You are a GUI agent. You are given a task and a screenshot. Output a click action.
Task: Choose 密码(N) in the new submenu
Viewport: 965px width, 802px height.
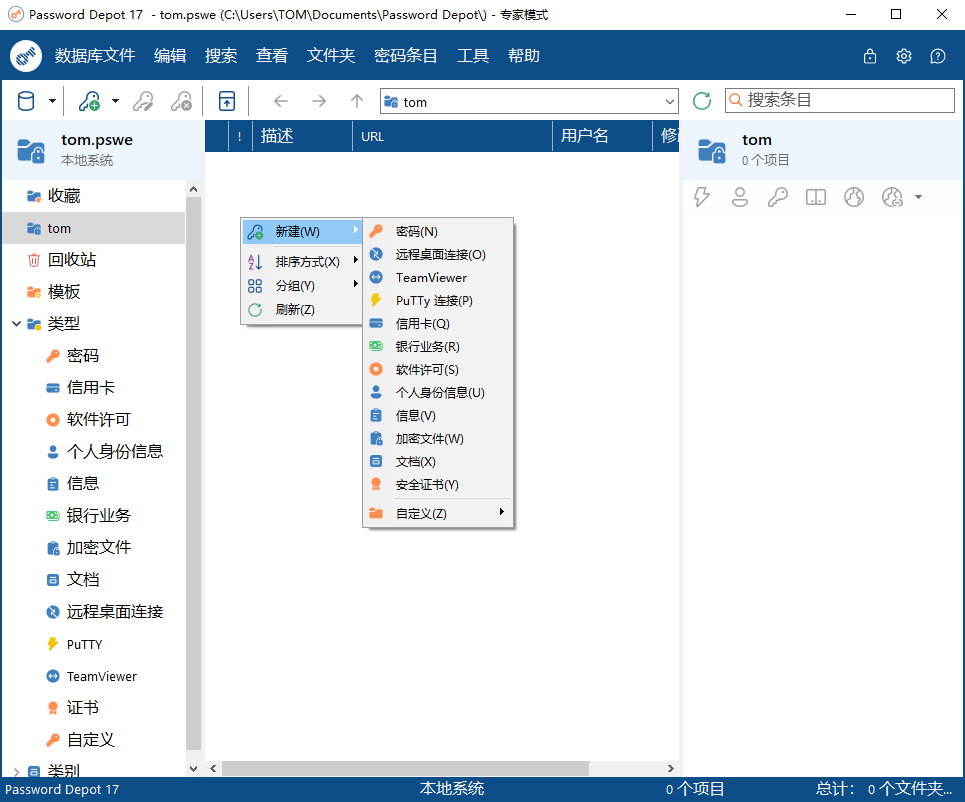438,231
